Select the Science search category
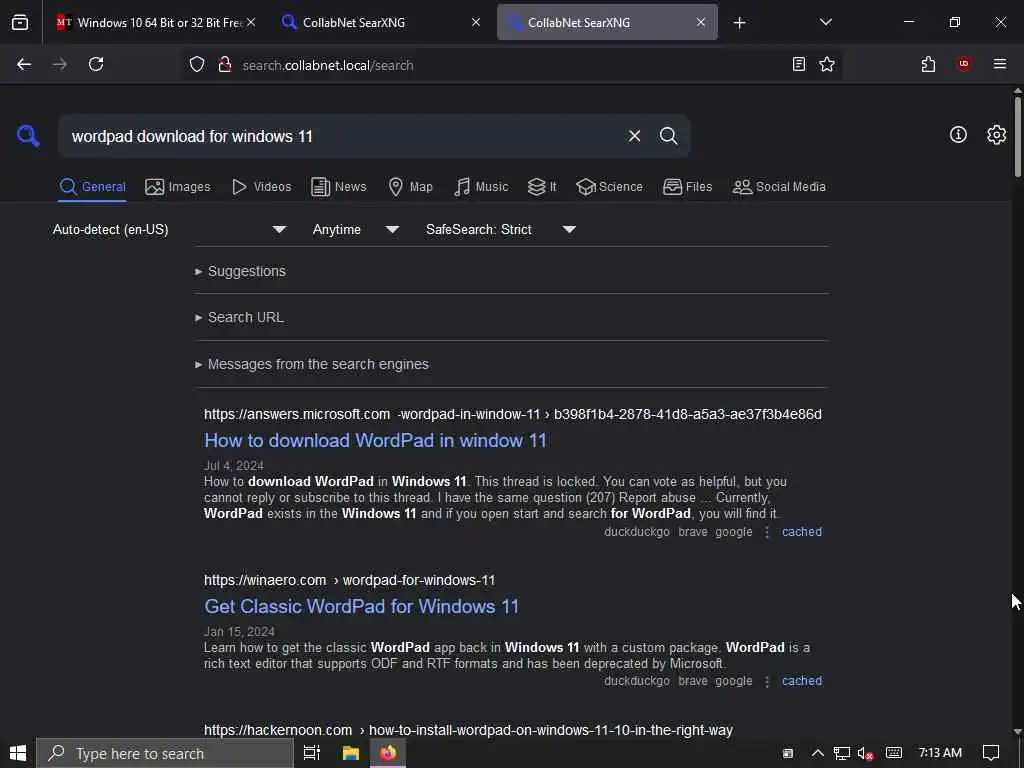 609,187
